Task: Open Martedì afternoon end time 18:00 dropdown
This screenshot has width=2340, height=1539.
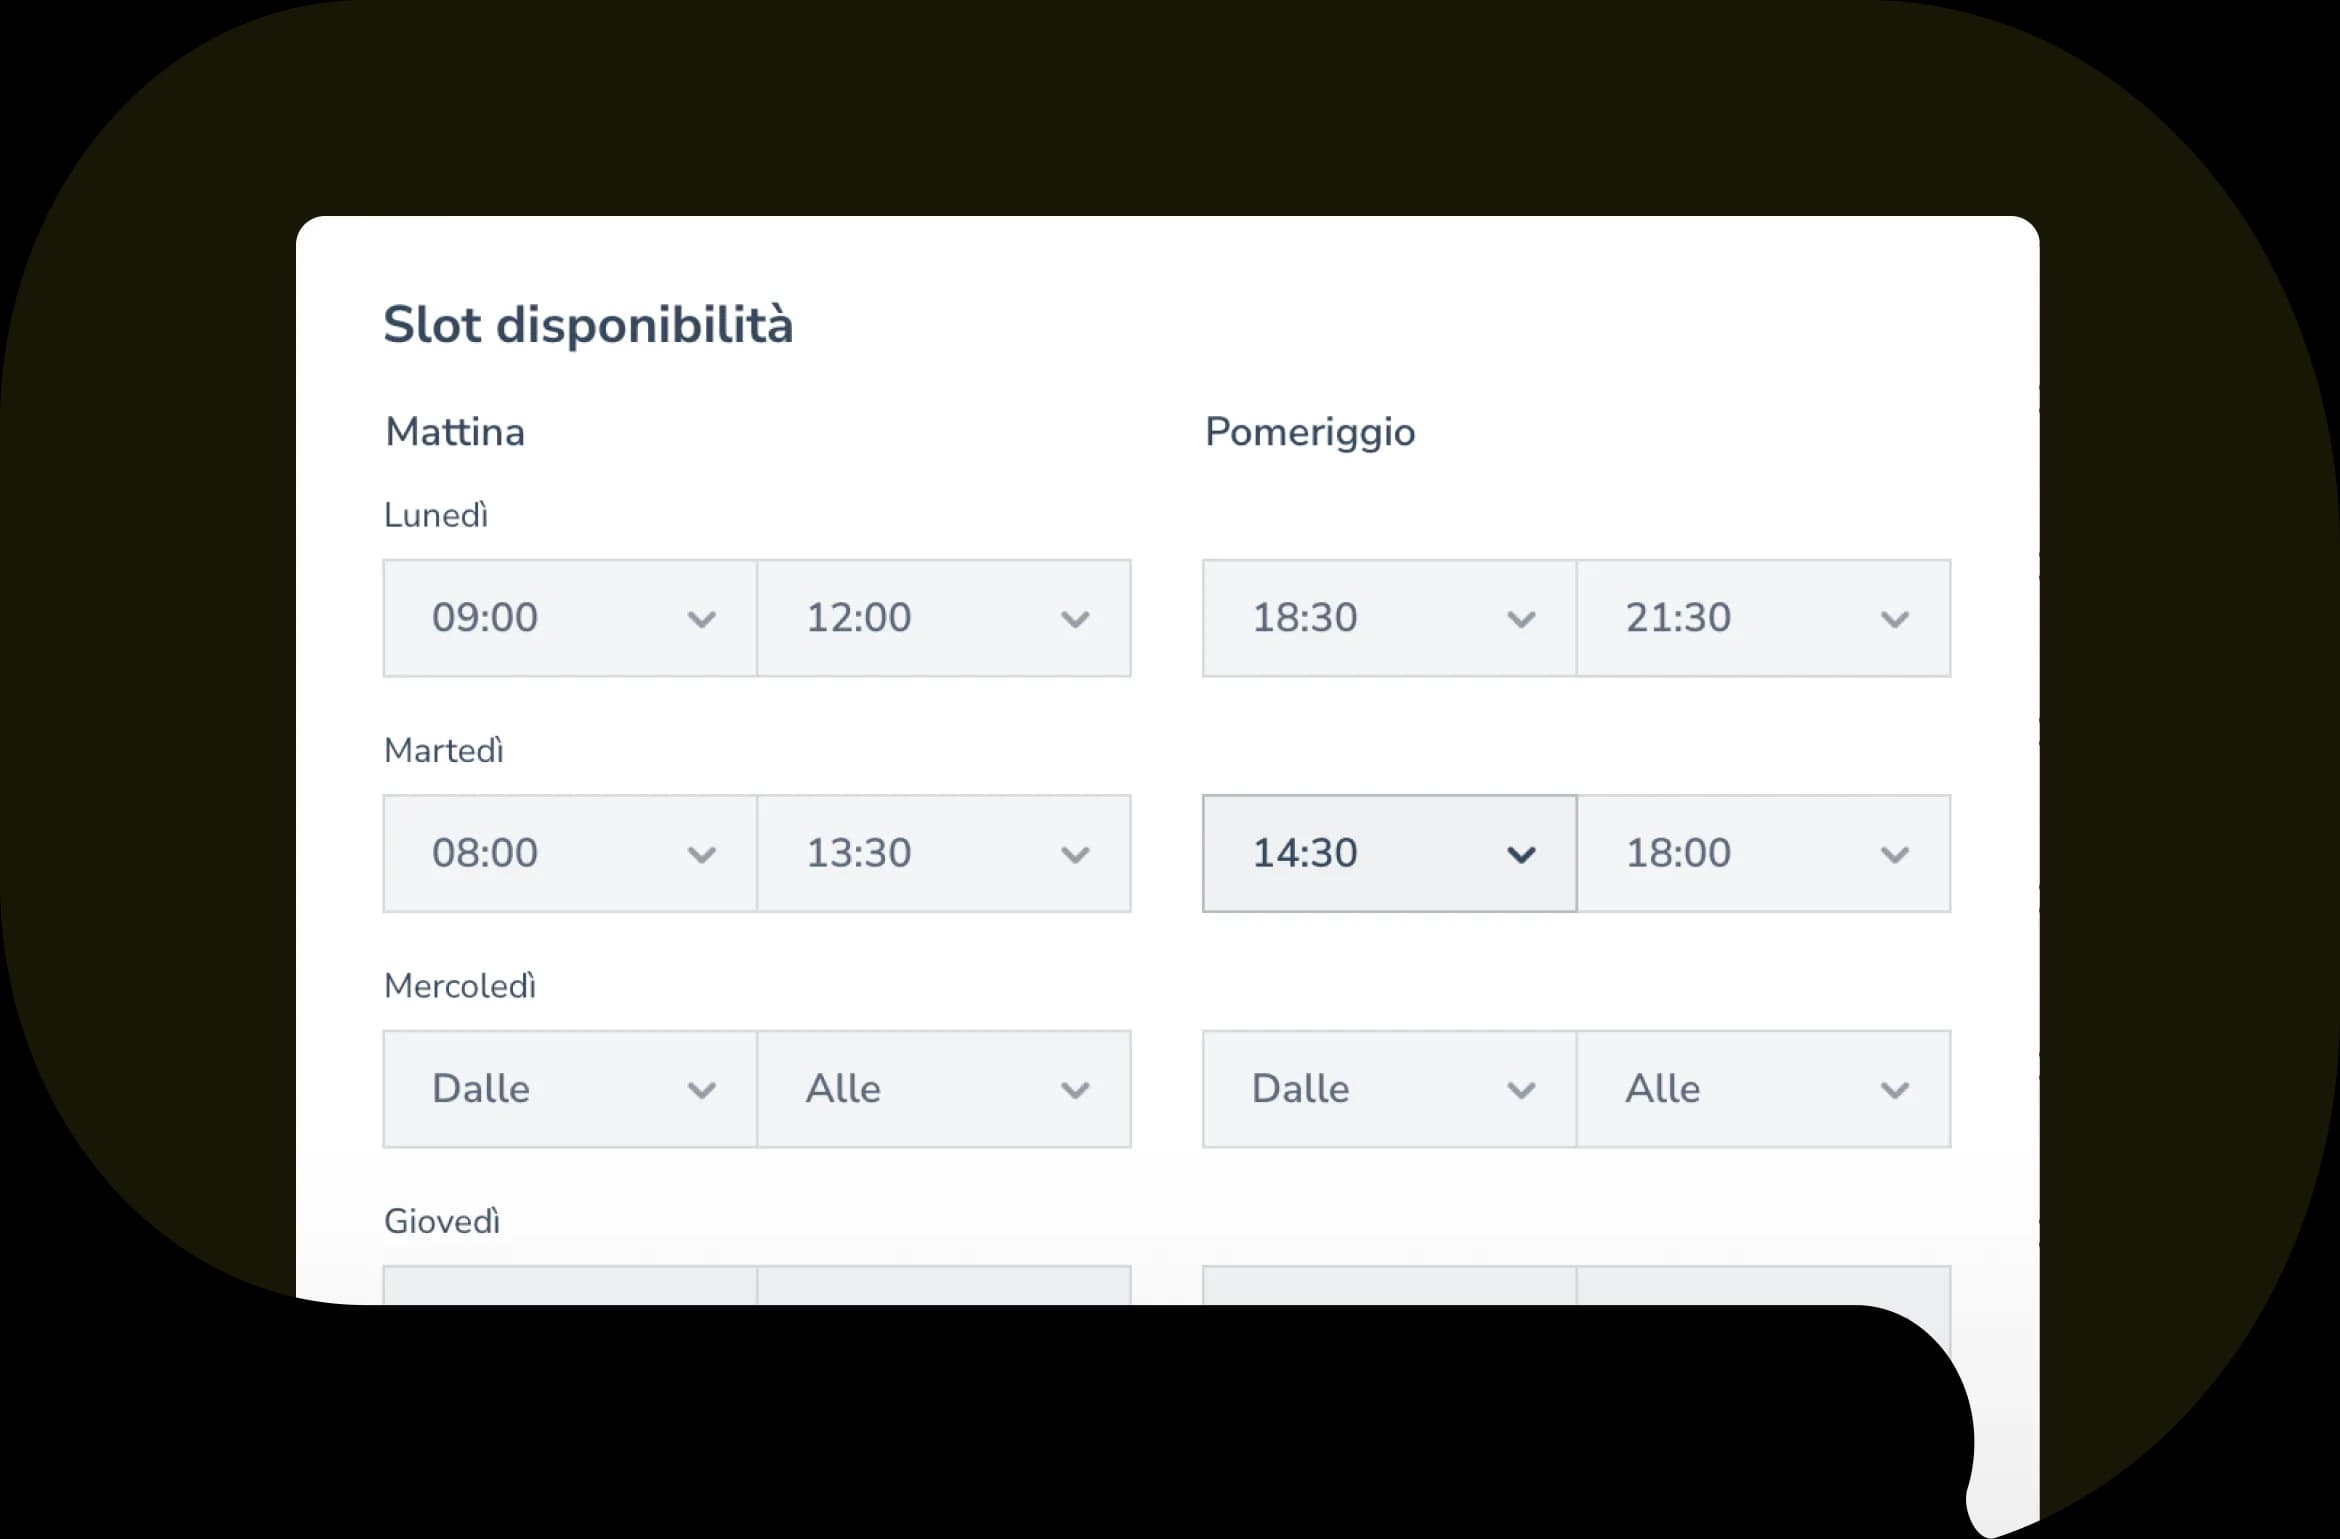Action: tap(1763, 854)
